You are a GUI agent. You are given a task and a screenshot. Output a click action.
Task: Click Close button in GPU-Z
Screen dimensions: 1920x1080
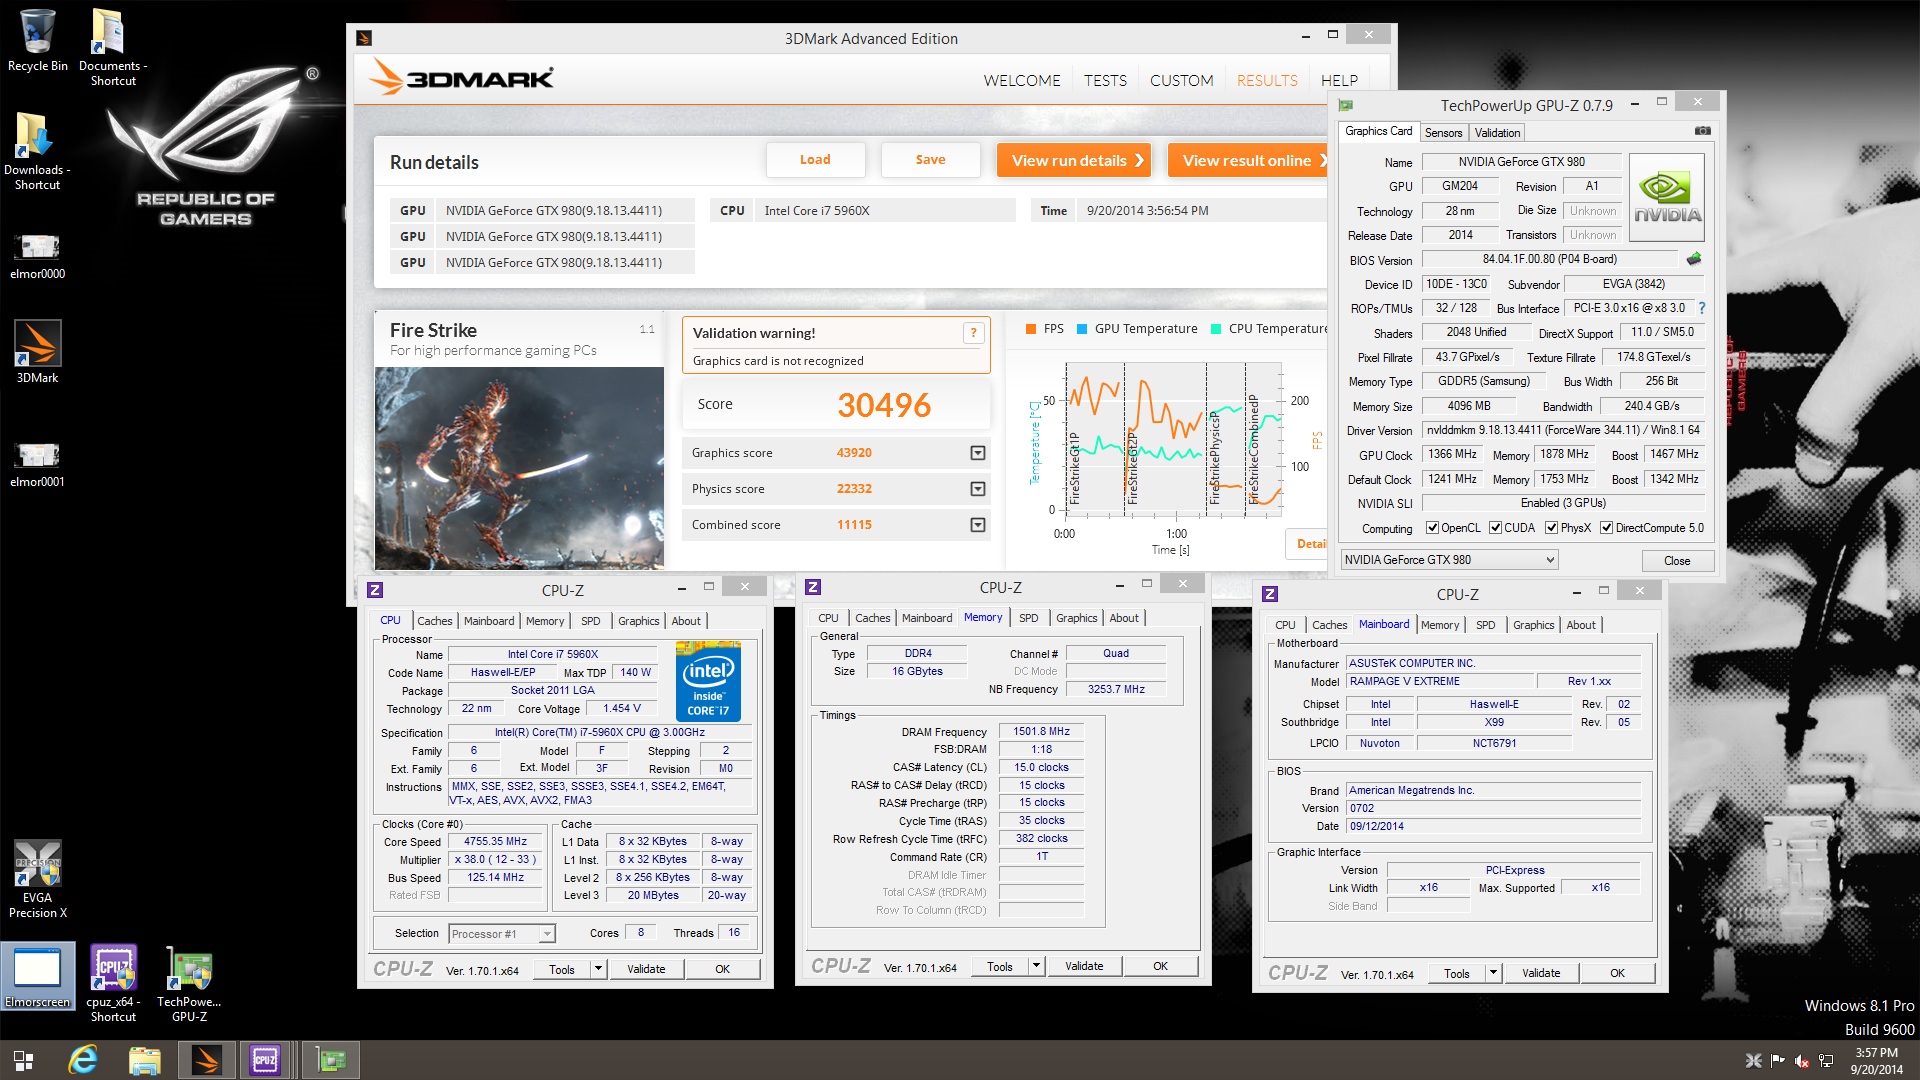1677,561
